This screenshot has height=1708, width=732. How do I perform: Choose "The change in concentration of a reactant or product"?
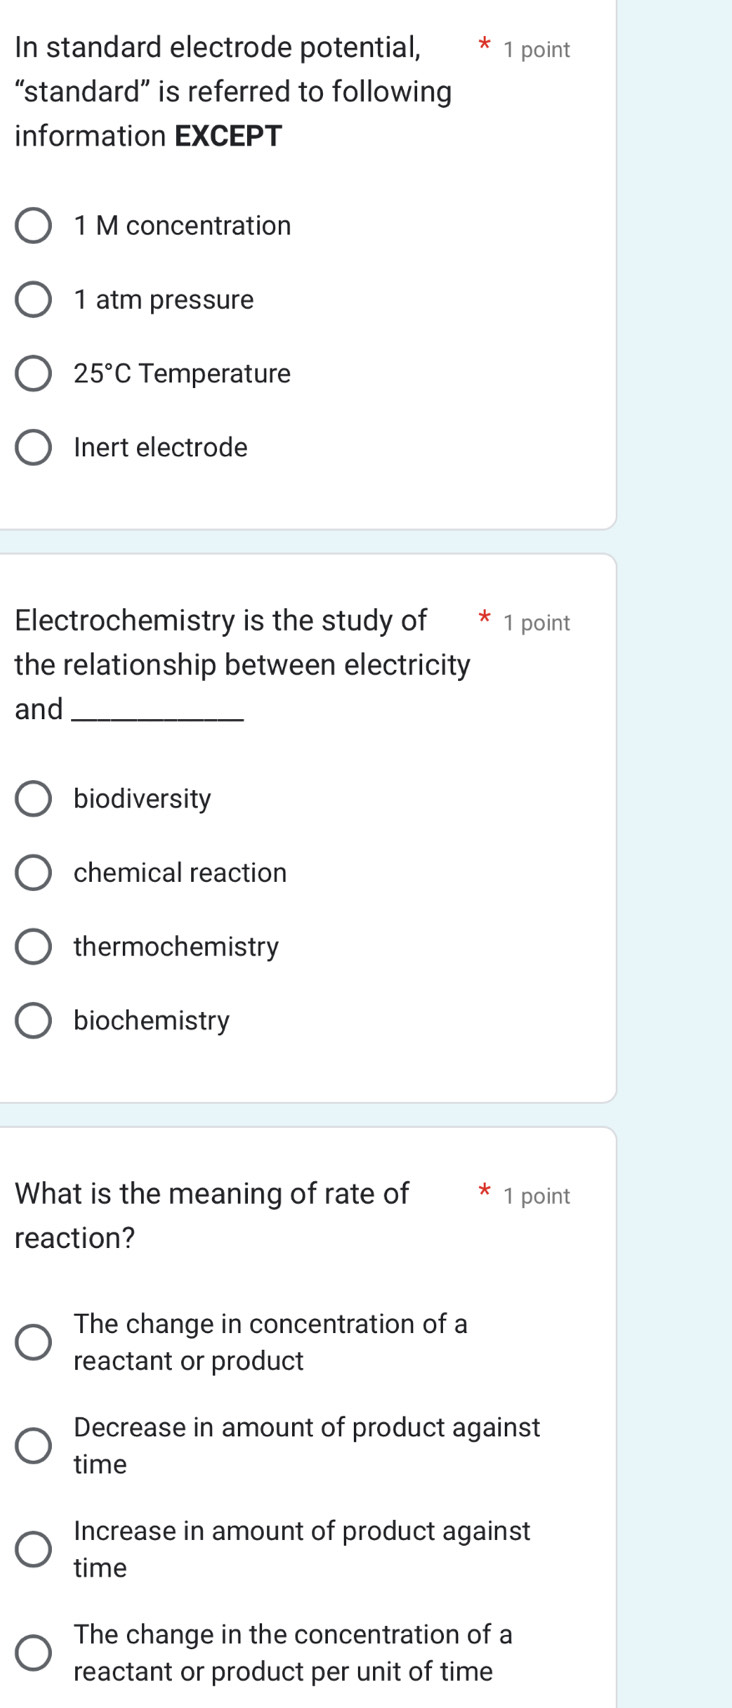pyautogui.click(x=33, y=1342)
